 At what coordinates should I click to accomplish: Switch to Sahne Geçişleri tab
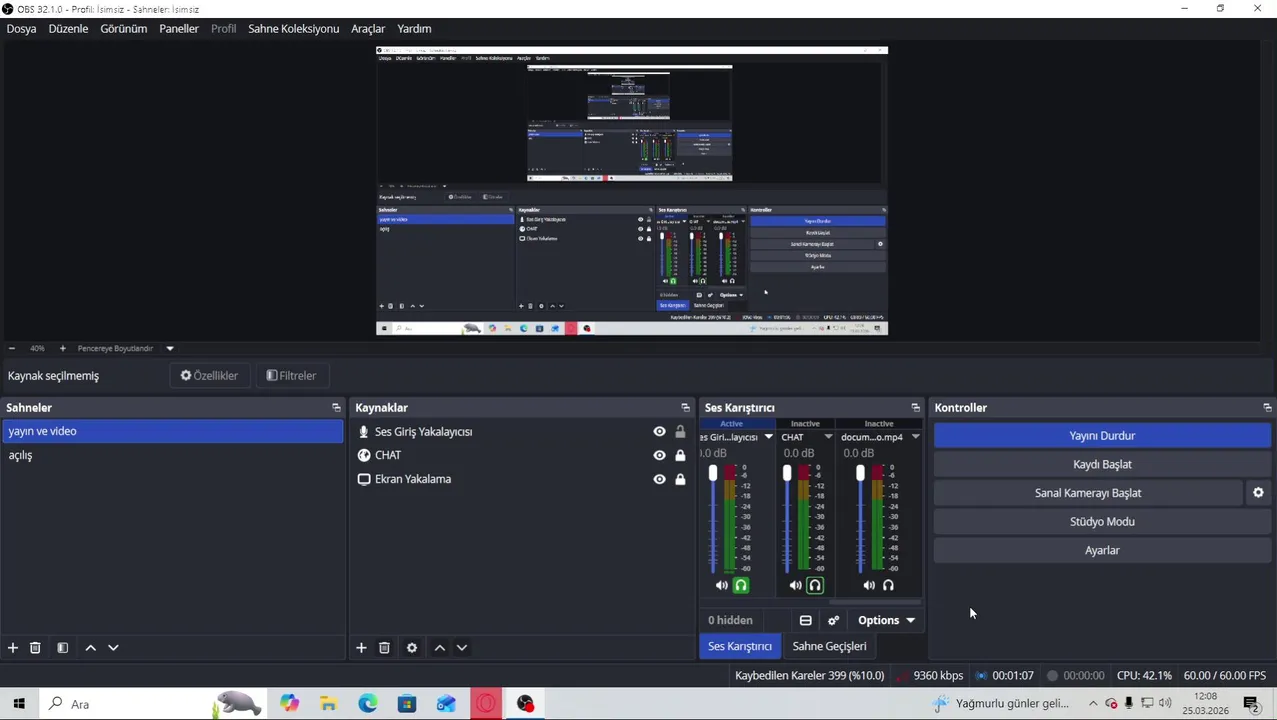829,647
